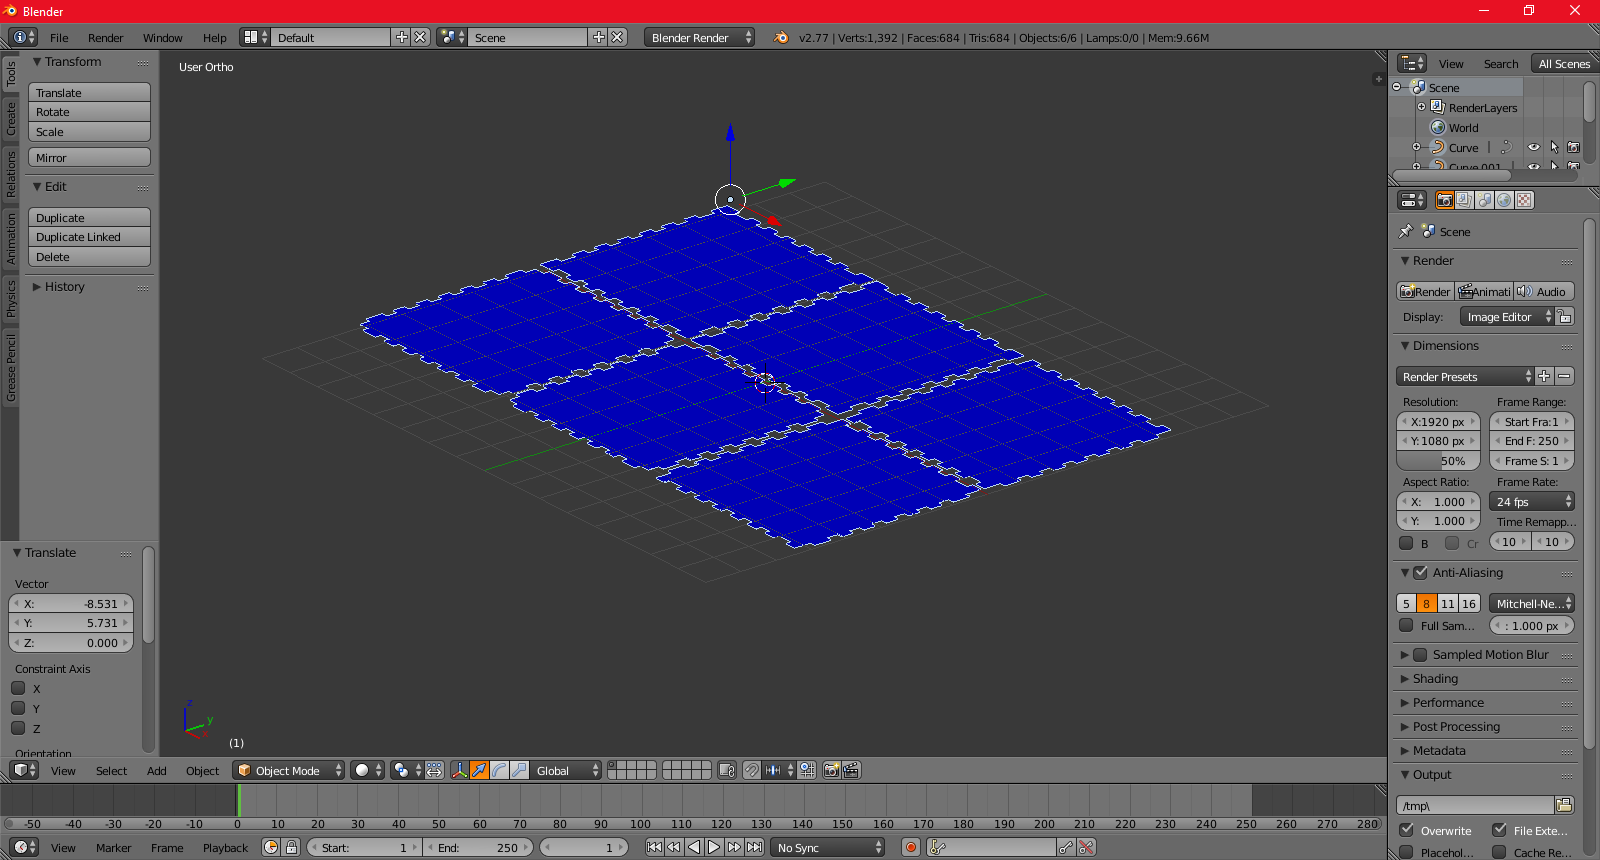The width and height of the screenshot is (1600, 860).
Task: Open the Image Editor display dropdown
Action: (1507, 317)
